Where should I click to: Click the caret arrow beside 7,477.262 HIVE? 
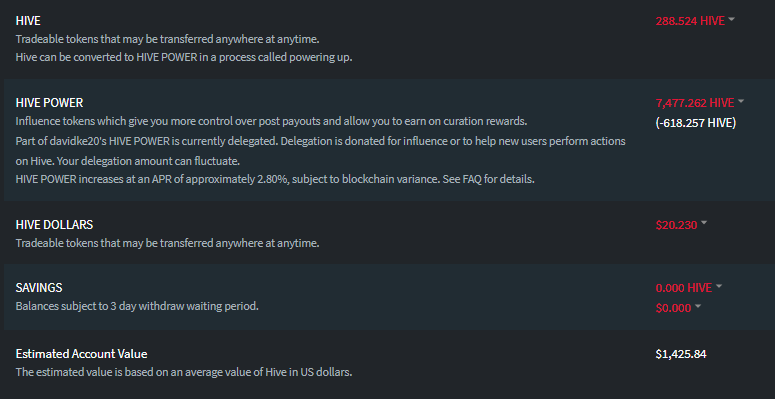tap(741, 101)
